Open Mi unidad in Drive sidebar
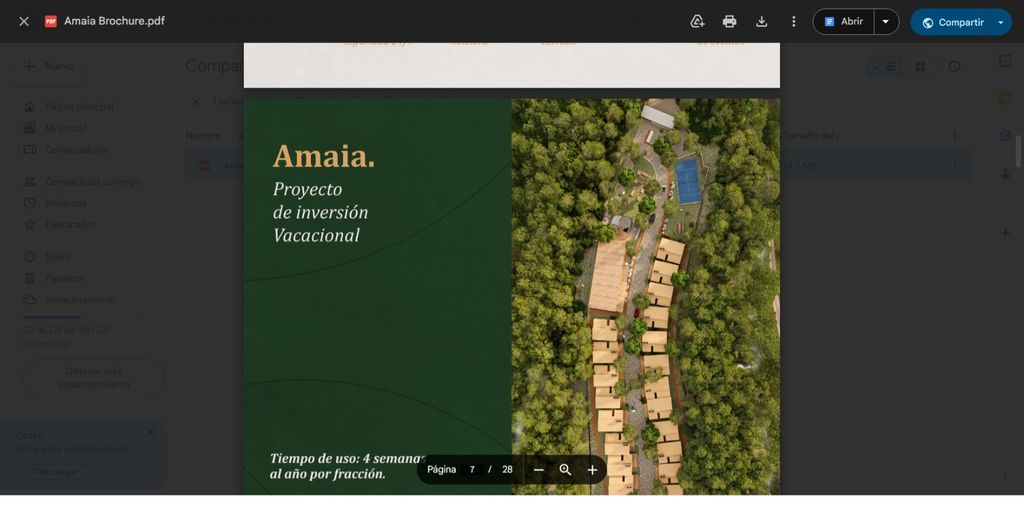1024x511 pixels. click(65, 128)
